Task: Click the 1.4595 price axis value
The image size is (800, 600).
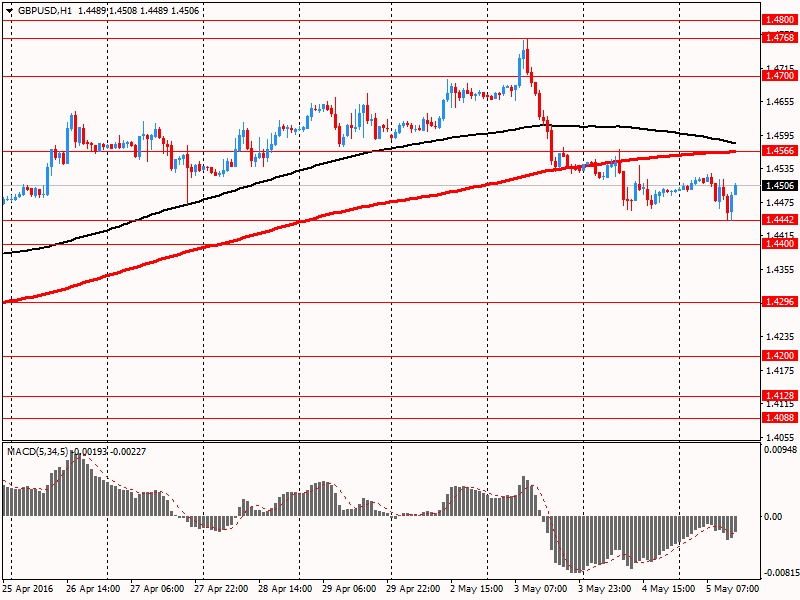Action: (781, 136)
